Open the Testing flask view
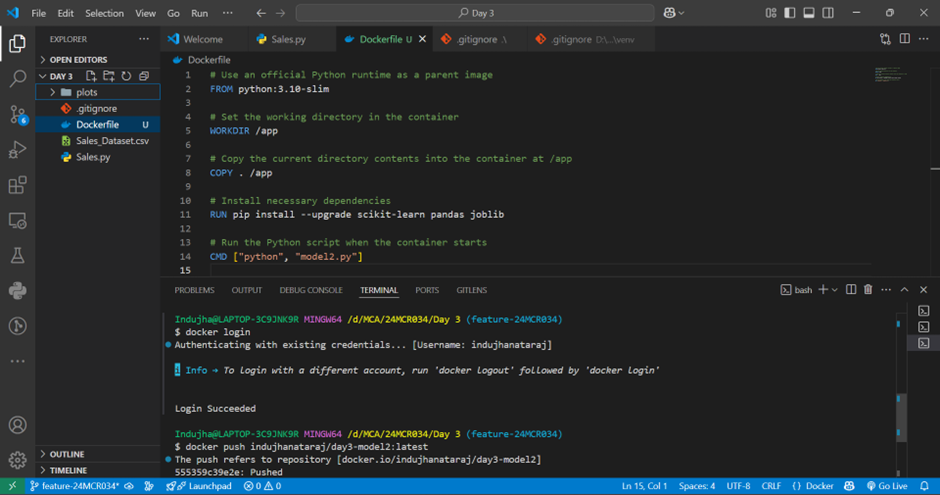 pyautogui.click(x=17, y=256)
